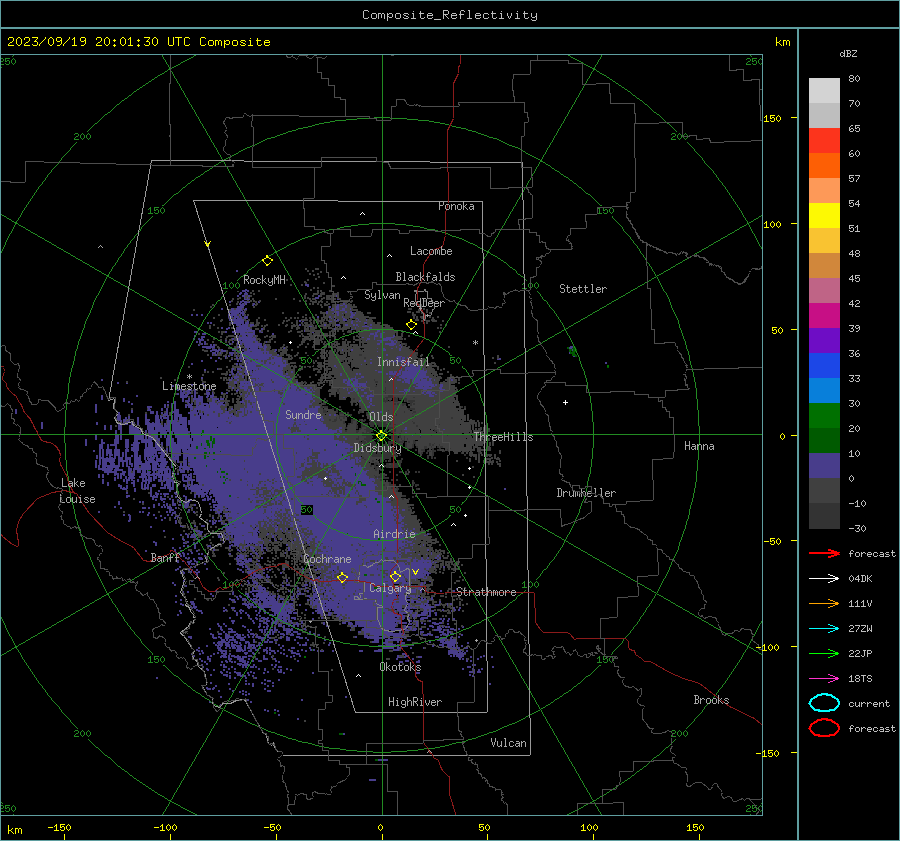Image resolution: width=900 pixels, height=841 pixels.
Task: Click the Strathmore city label
Action: [x=486, y=592]
